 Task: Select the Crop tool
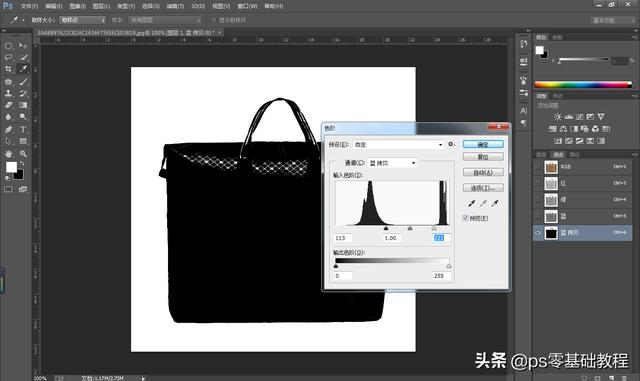click(8, 69)
